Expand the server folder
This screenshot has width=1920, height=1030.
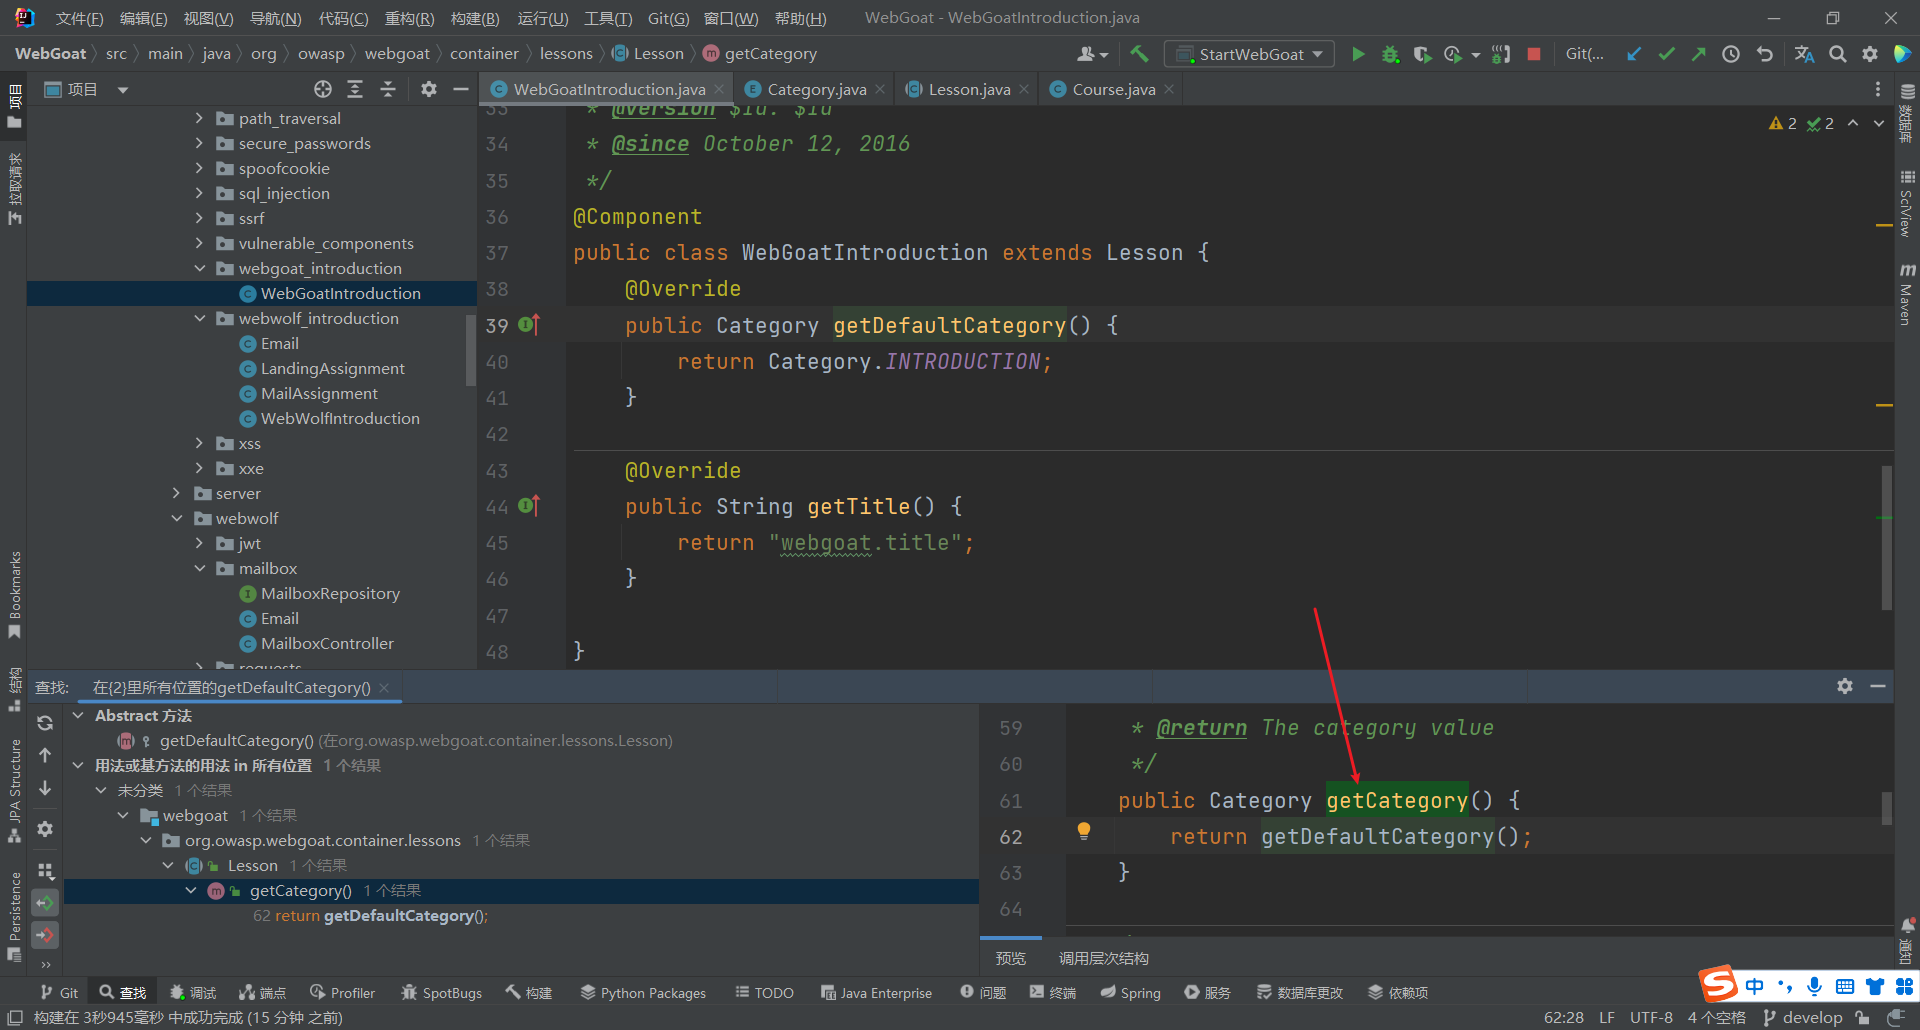pyautogui.click(x=177, y=493)
